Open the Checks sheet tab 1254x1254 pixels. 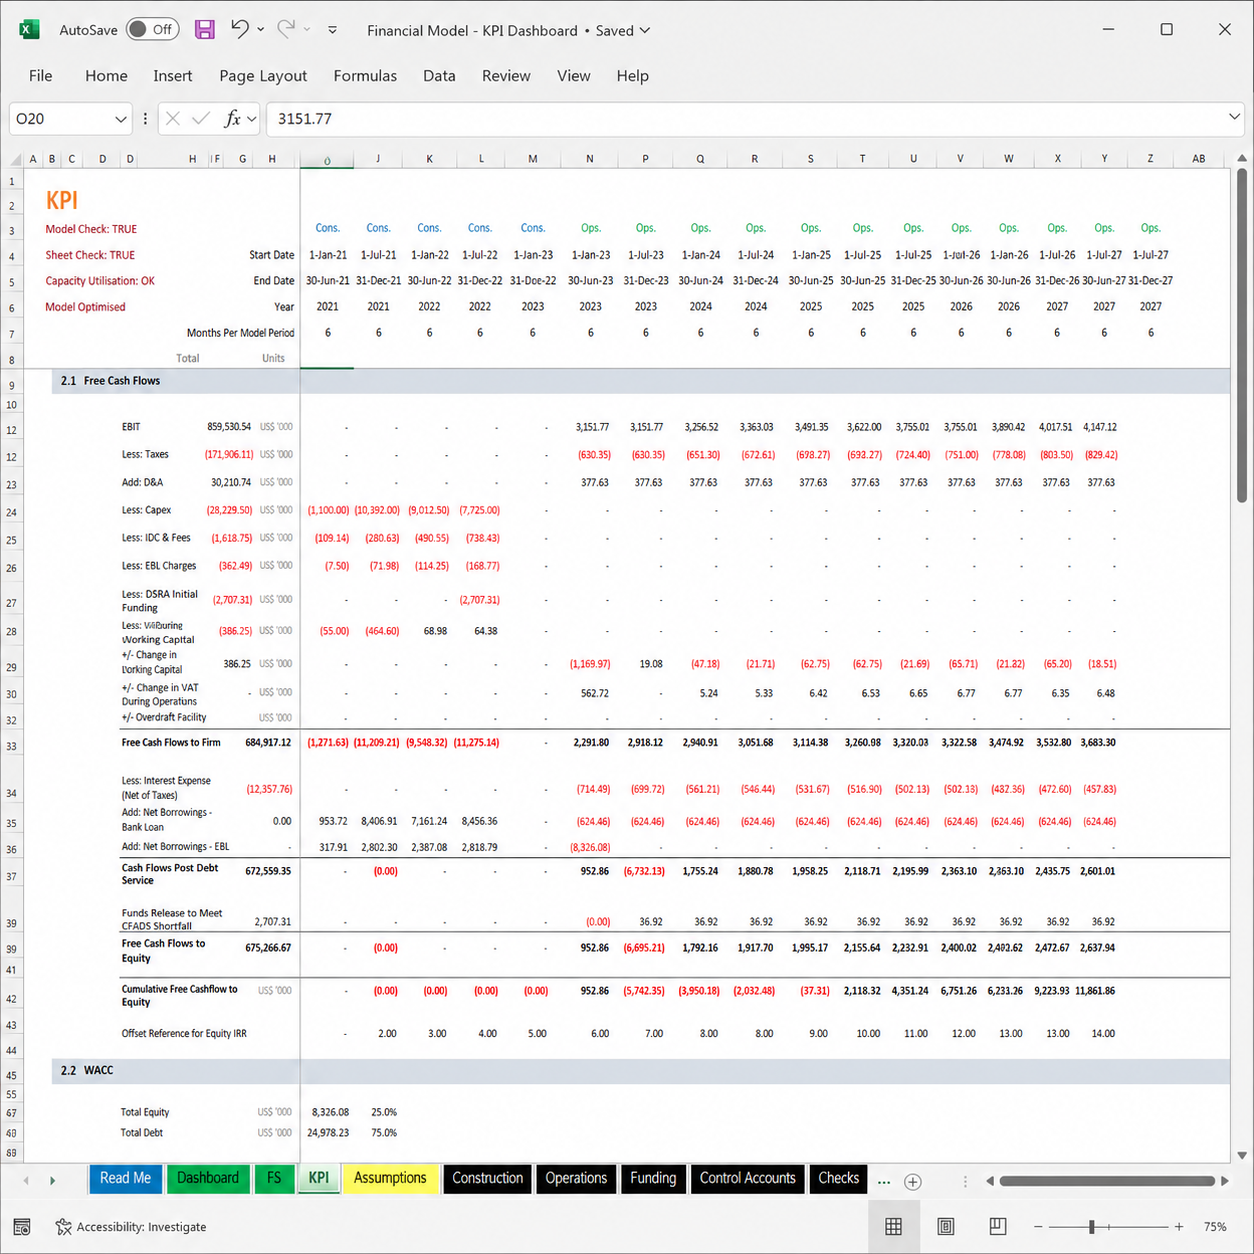point(838,1178)
